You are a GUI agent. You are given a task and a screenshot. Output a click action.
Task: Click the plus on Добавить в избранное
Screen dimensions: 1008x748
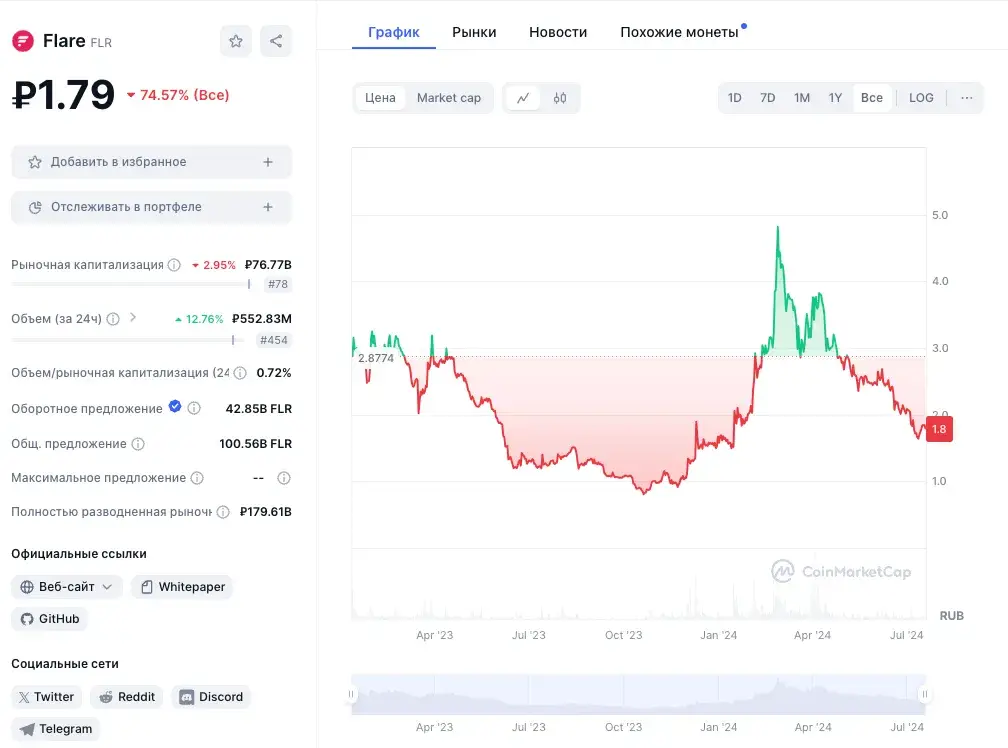268,162
